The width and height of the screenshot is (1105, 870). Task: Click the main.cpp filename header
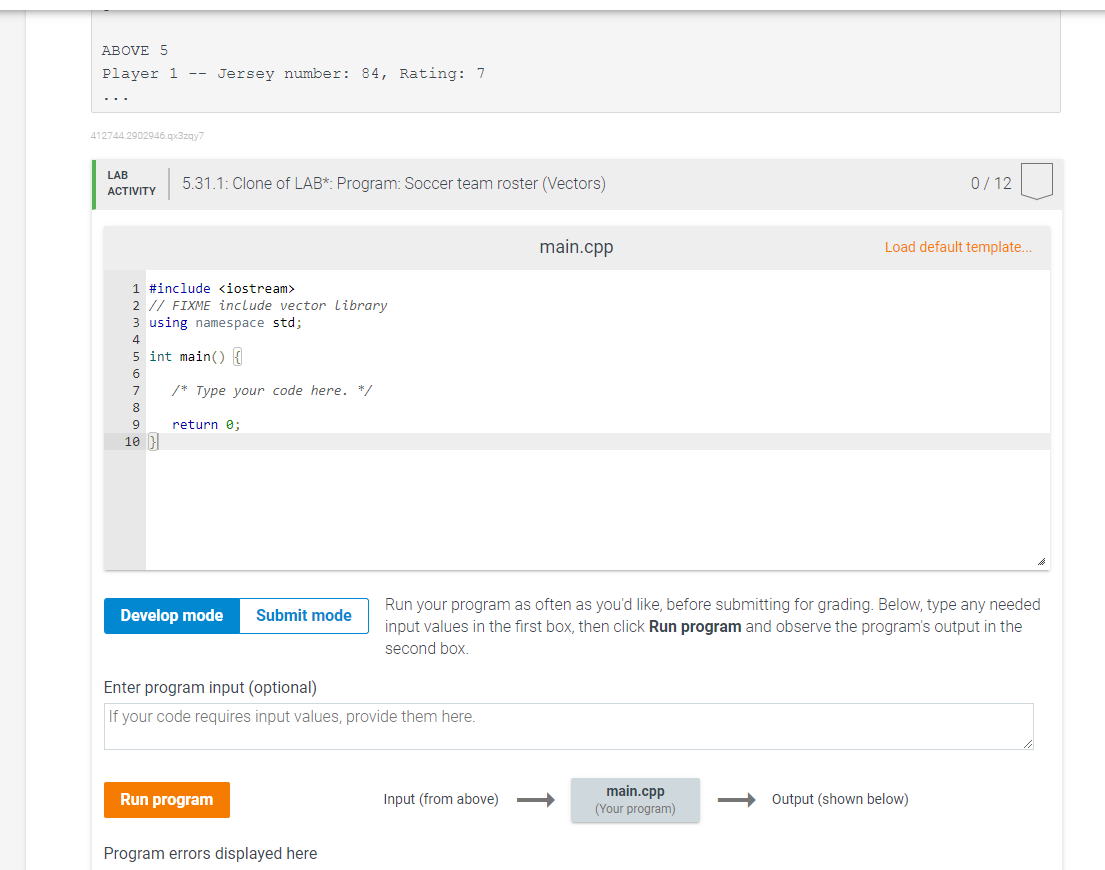coord(576,246)
